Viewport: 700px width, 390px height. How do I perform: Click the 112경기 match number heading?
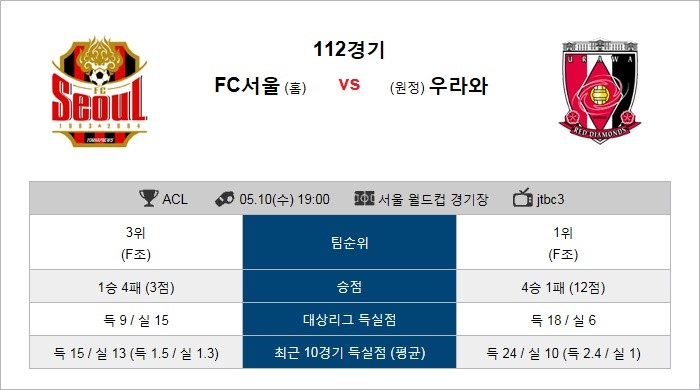point(349,50)
